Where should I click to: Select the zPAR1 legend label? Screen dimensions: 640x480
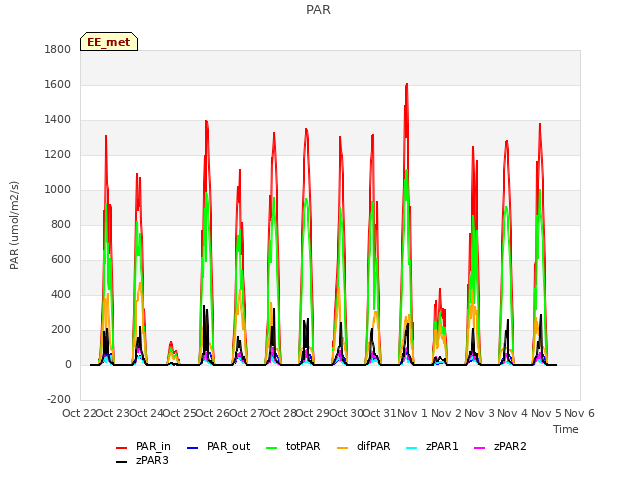(x=442, y=447)
